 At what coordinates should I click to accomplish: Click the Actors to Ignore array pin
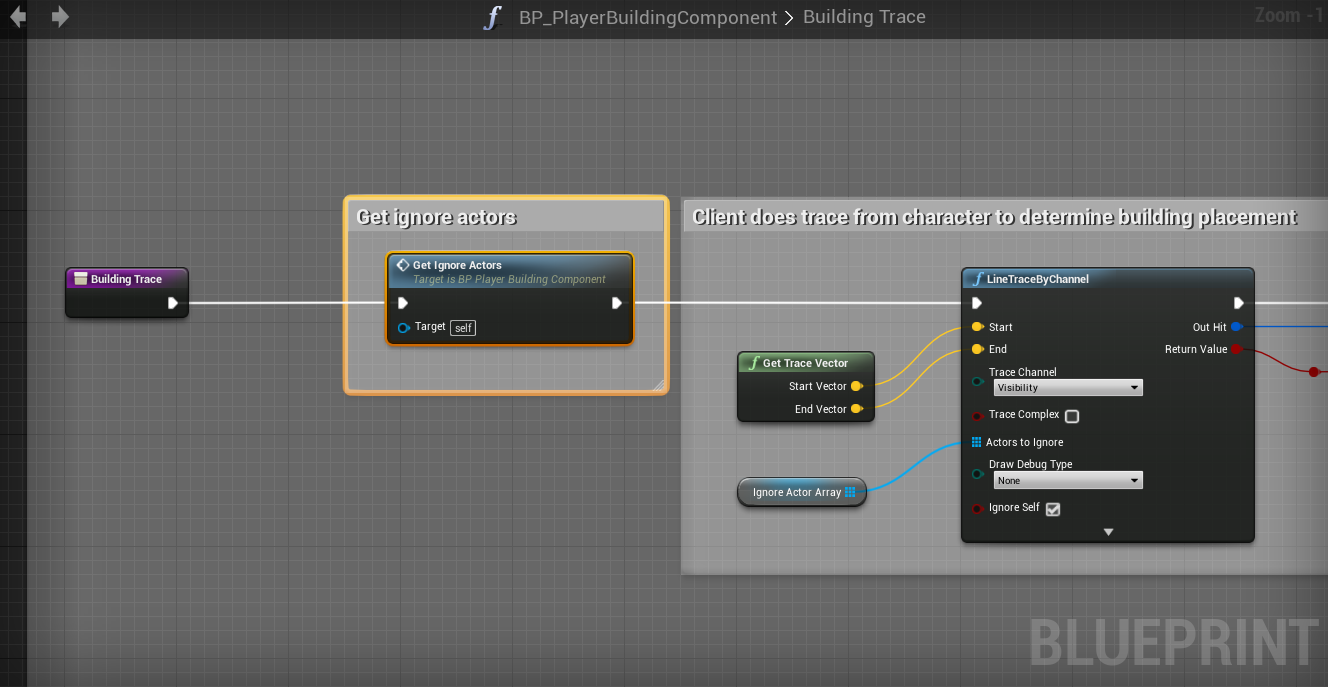click(977, 442)
